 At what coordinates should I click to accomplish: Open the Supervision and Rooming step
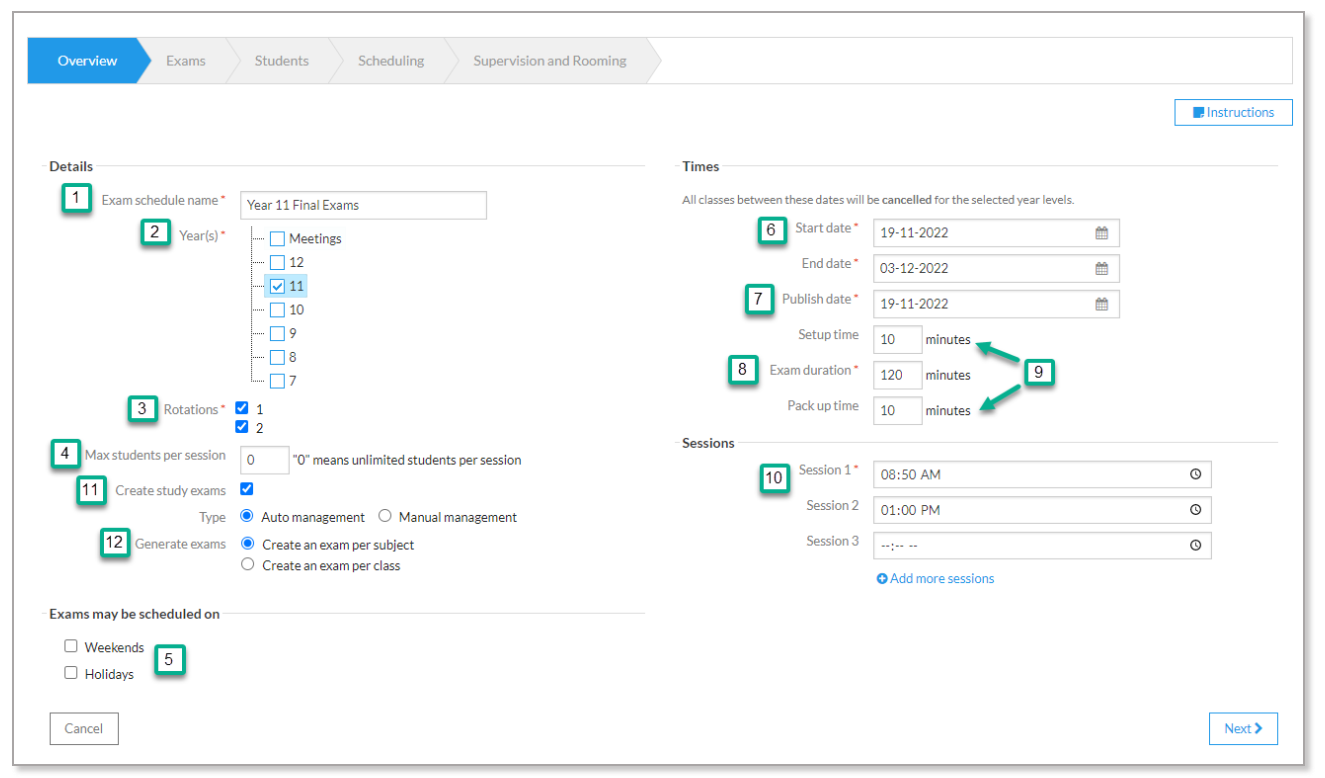point(550,61)
